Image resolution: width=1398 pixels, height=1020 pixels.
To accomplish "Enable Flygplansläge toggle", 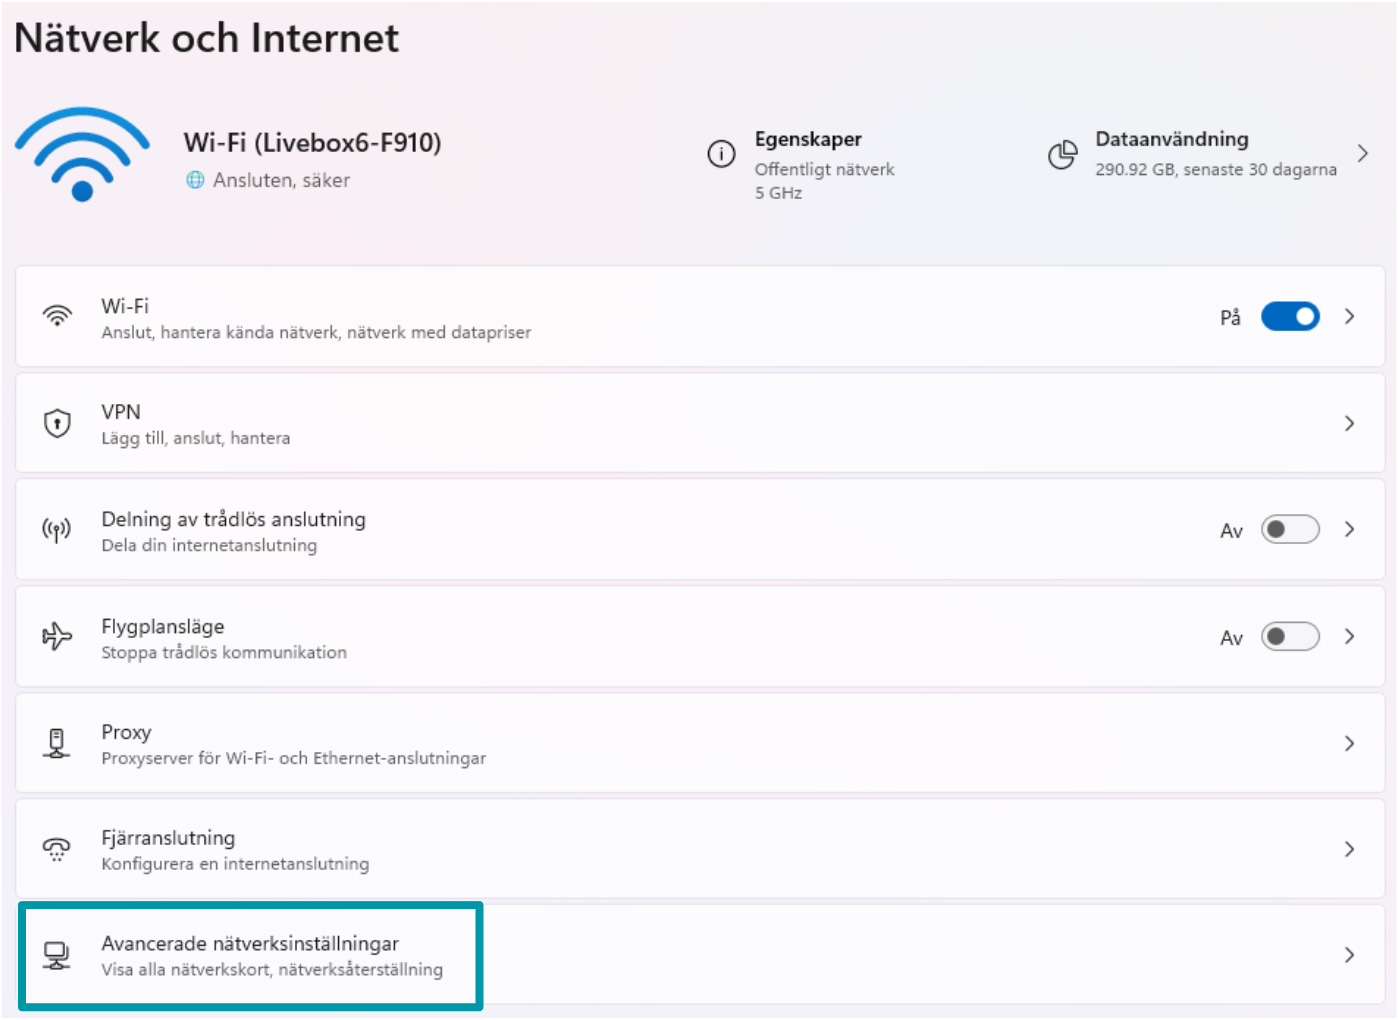I will tap(1290, 636).
